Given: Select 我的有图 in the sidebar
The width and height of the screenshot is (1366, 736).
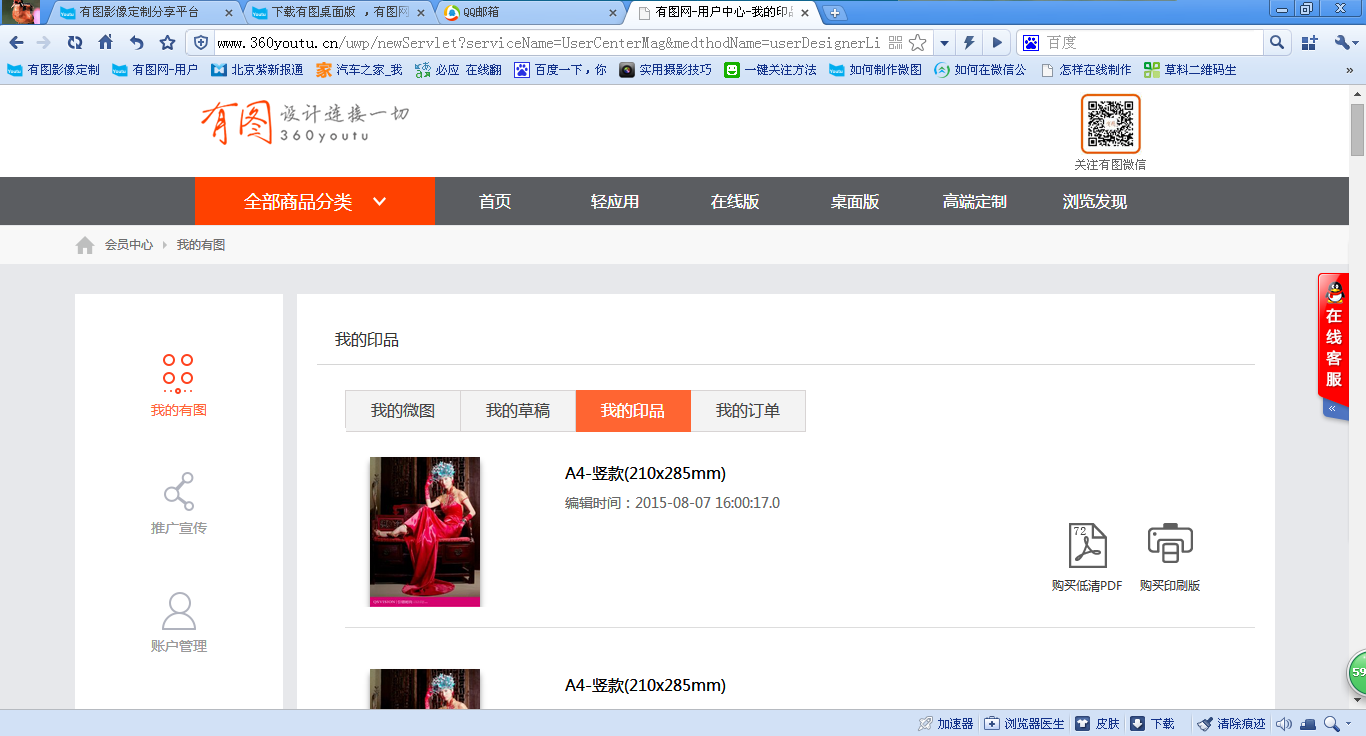Looking at the screenshot, I should (178, 385).
